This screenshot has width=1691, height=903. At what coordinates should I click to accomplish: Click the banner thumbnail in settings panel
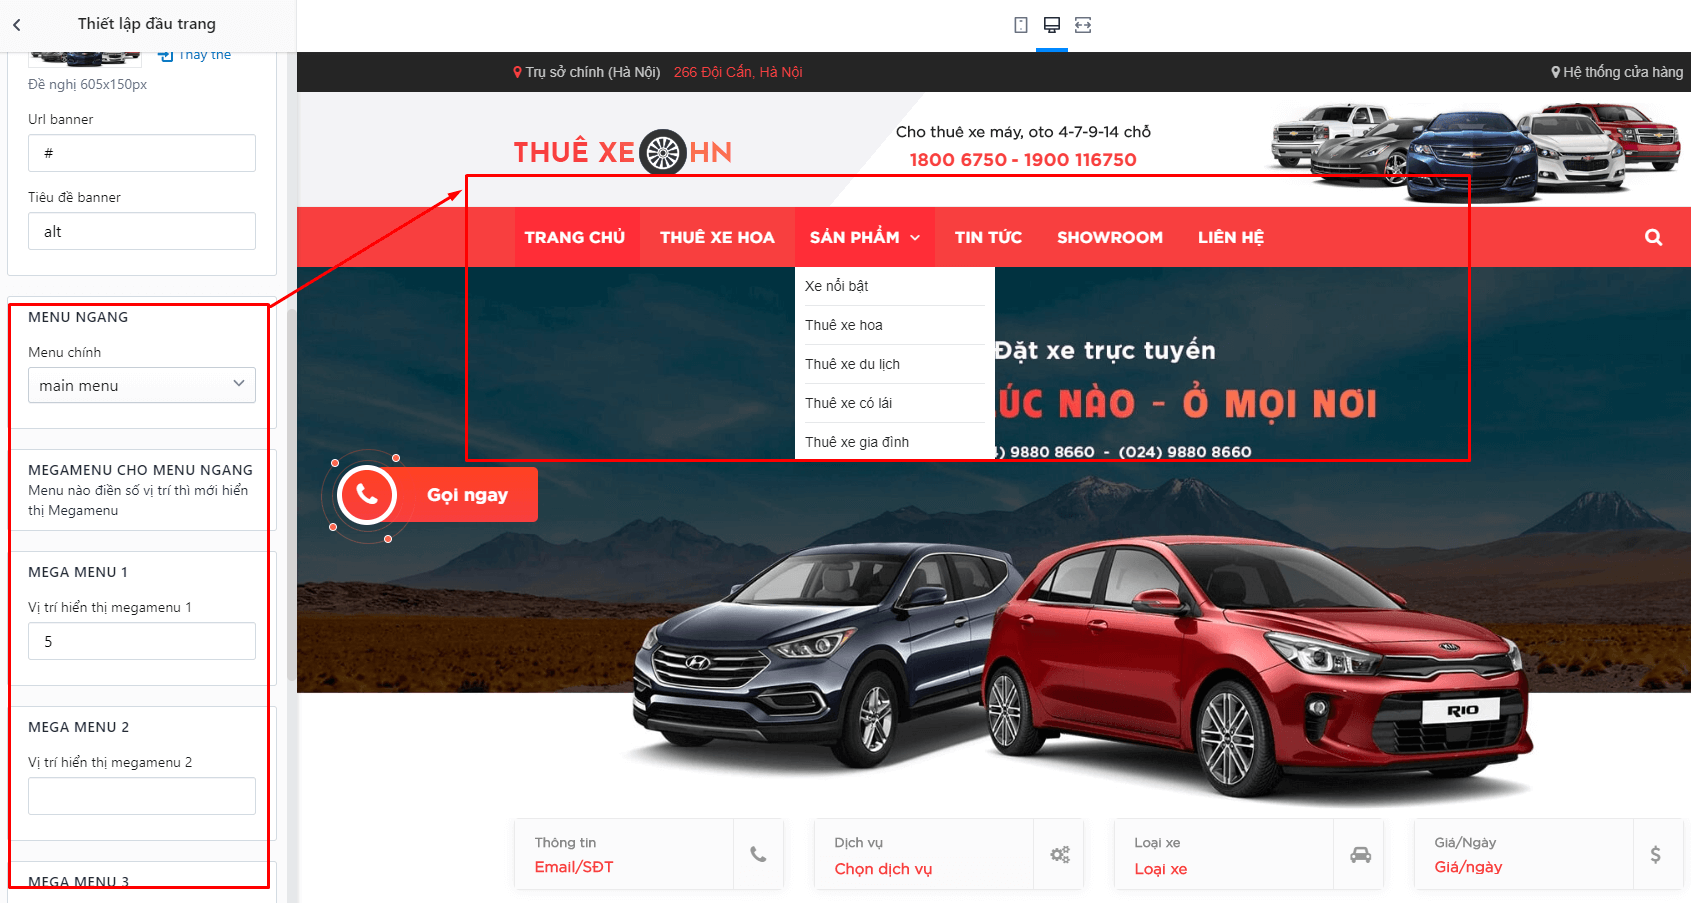tap(86, 58)
